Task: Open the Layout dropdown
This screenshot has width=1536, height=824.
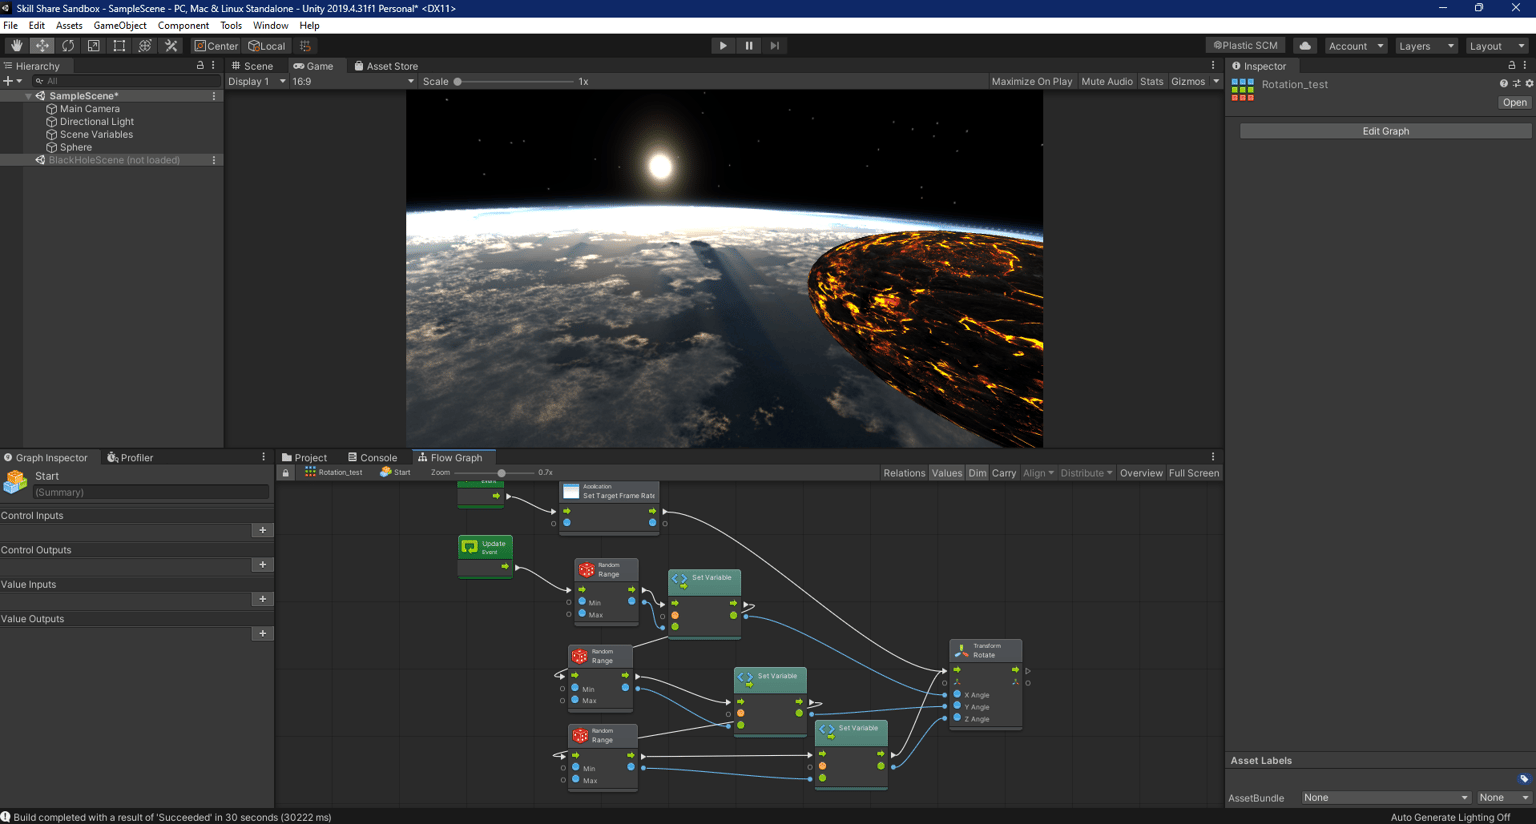Action: 1497,46
